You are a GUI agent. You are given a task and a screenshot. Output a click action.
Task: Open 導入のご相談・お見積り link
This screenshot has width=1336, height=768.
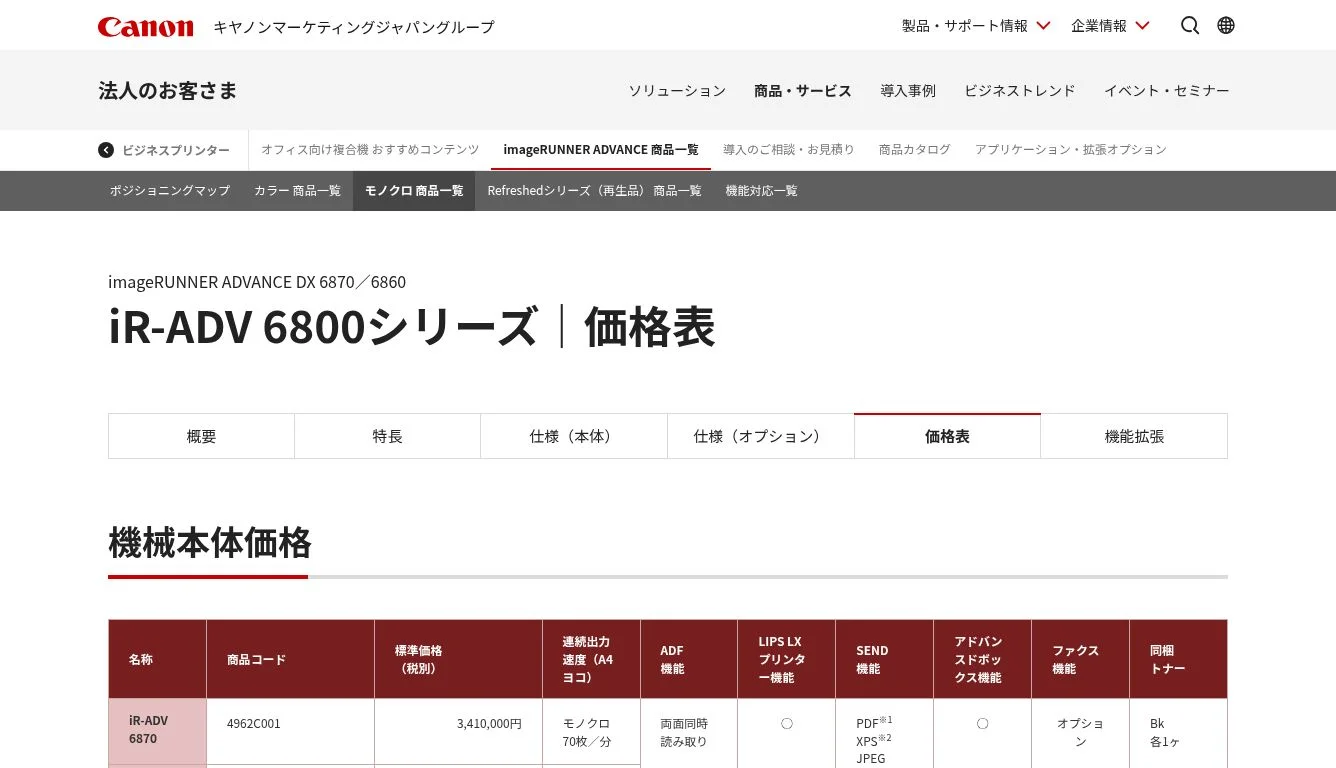[x=789, y=150]
